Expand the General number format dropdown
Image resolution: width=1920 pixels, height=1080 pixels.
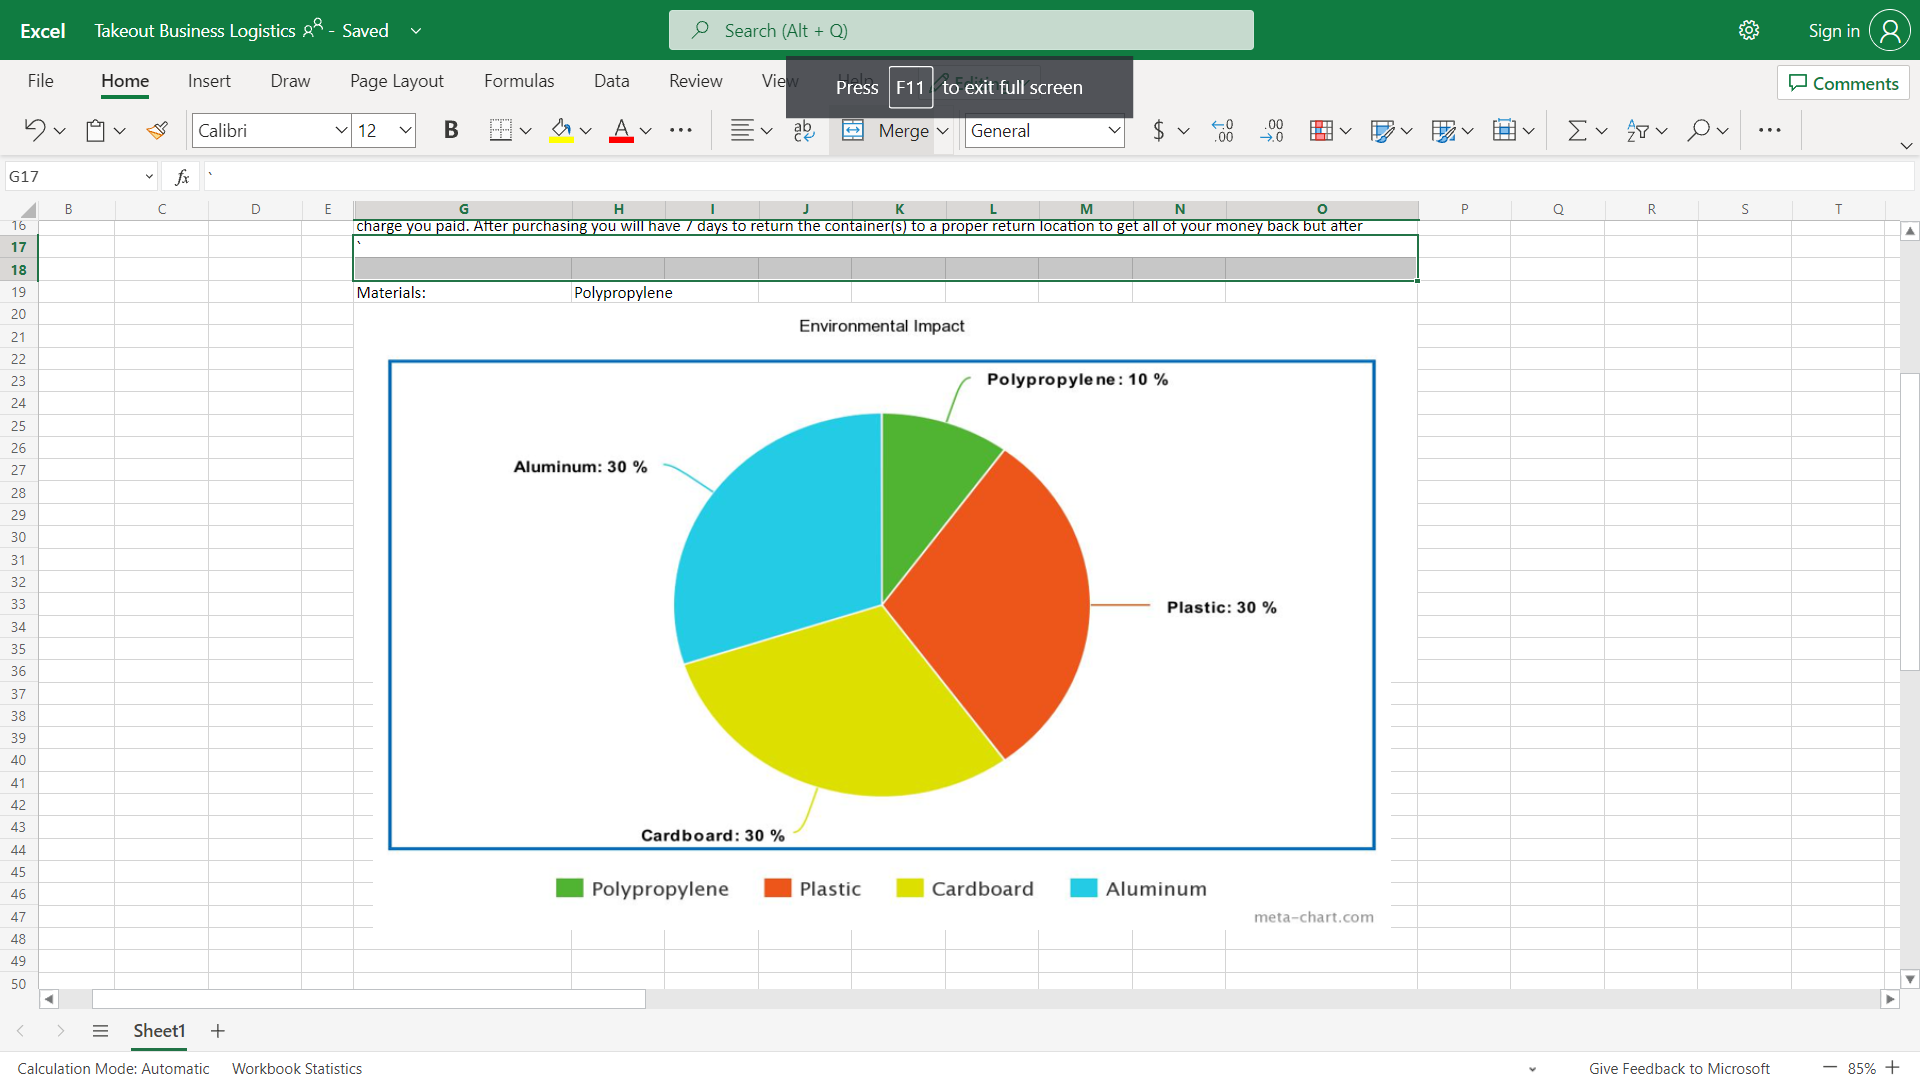(x=1113, y=130)
